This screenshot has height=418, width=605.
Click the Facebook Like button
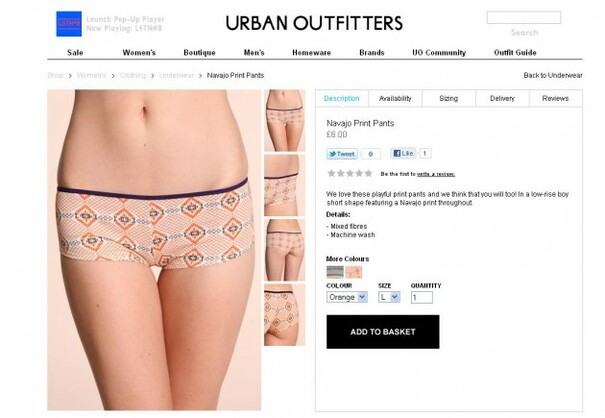click(403, 154)
